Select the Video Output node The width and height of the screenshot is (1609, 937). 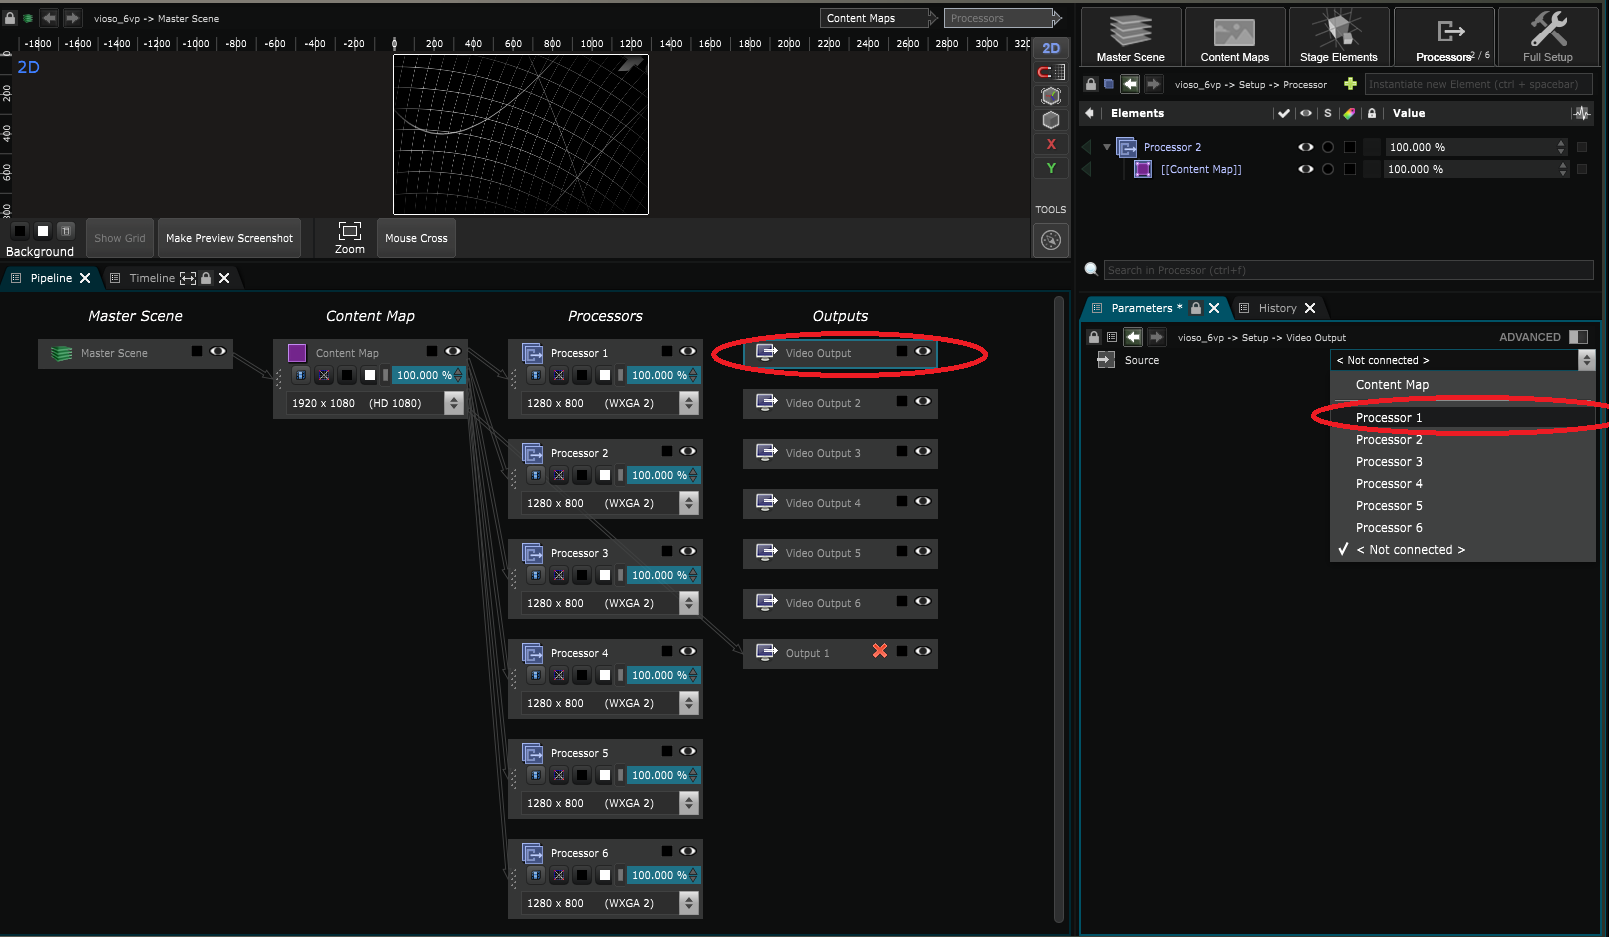point(840,353)
